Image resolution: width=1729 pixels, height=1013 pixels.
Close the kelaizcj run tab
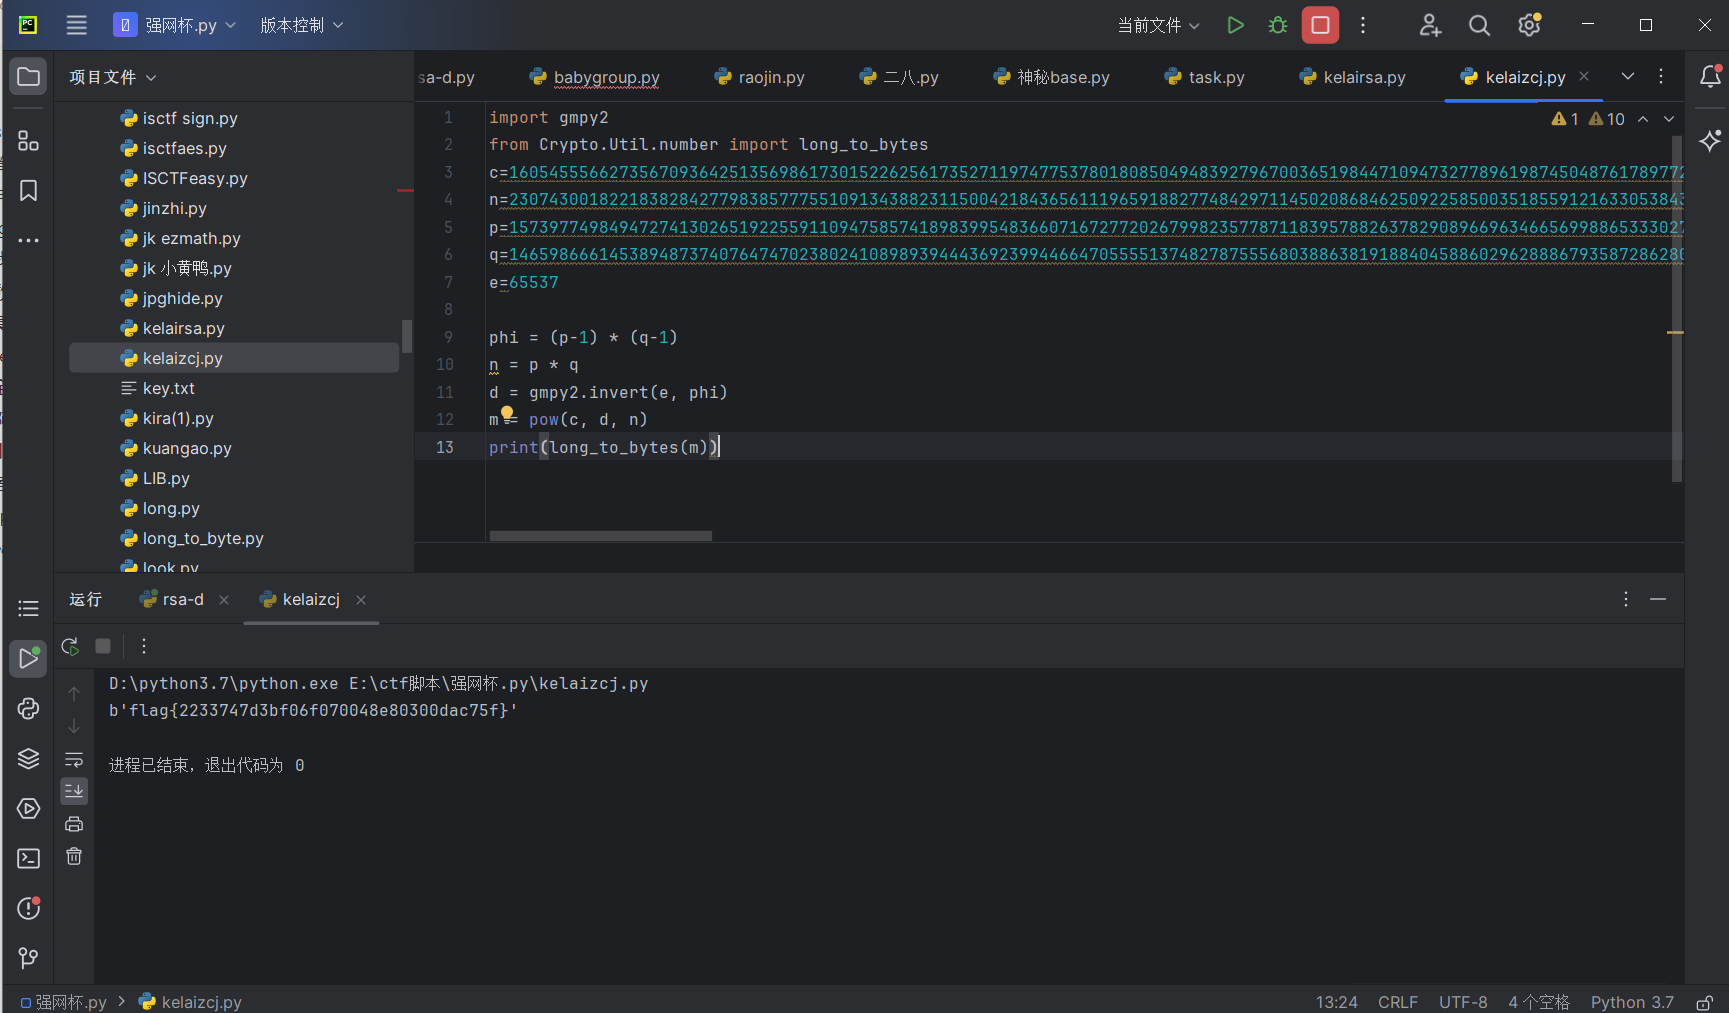point(361,600)
